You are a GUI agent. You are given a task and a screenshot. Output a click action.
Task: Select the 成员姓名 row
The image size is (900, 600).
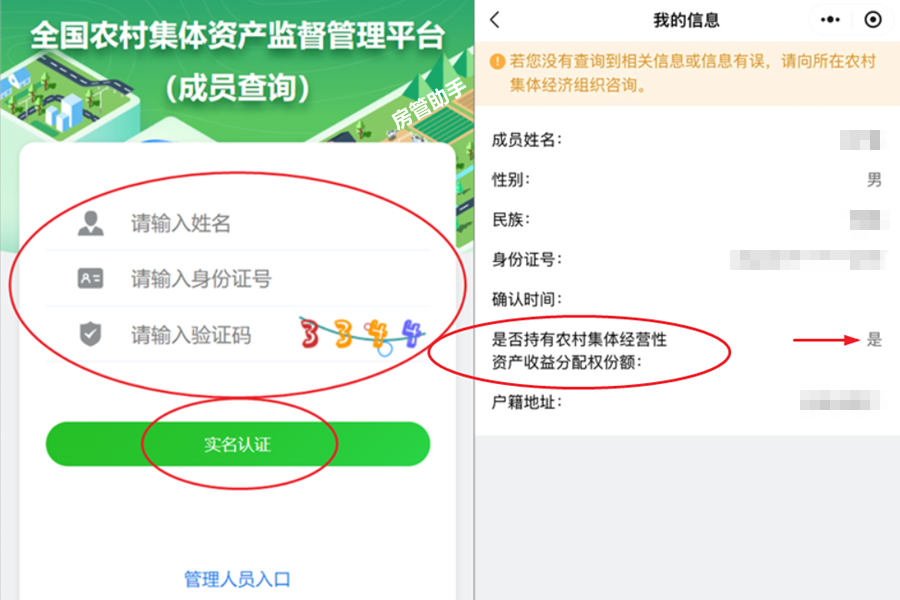pyautogui.click(x=686, y=140)
